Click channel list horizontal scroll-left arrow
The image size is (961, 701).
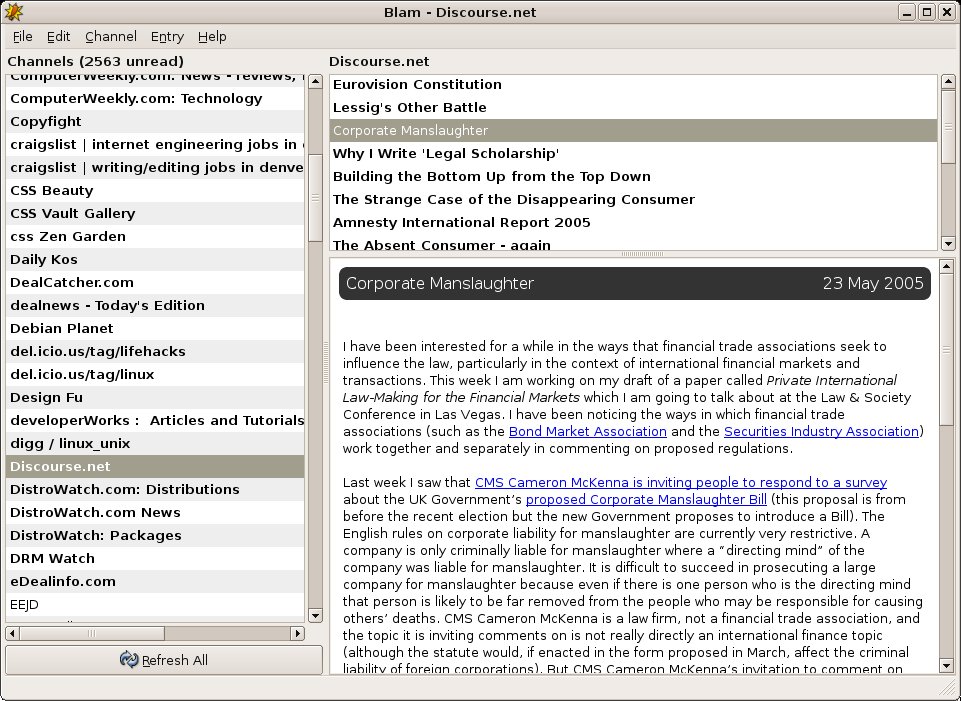[x=12, y=633]
